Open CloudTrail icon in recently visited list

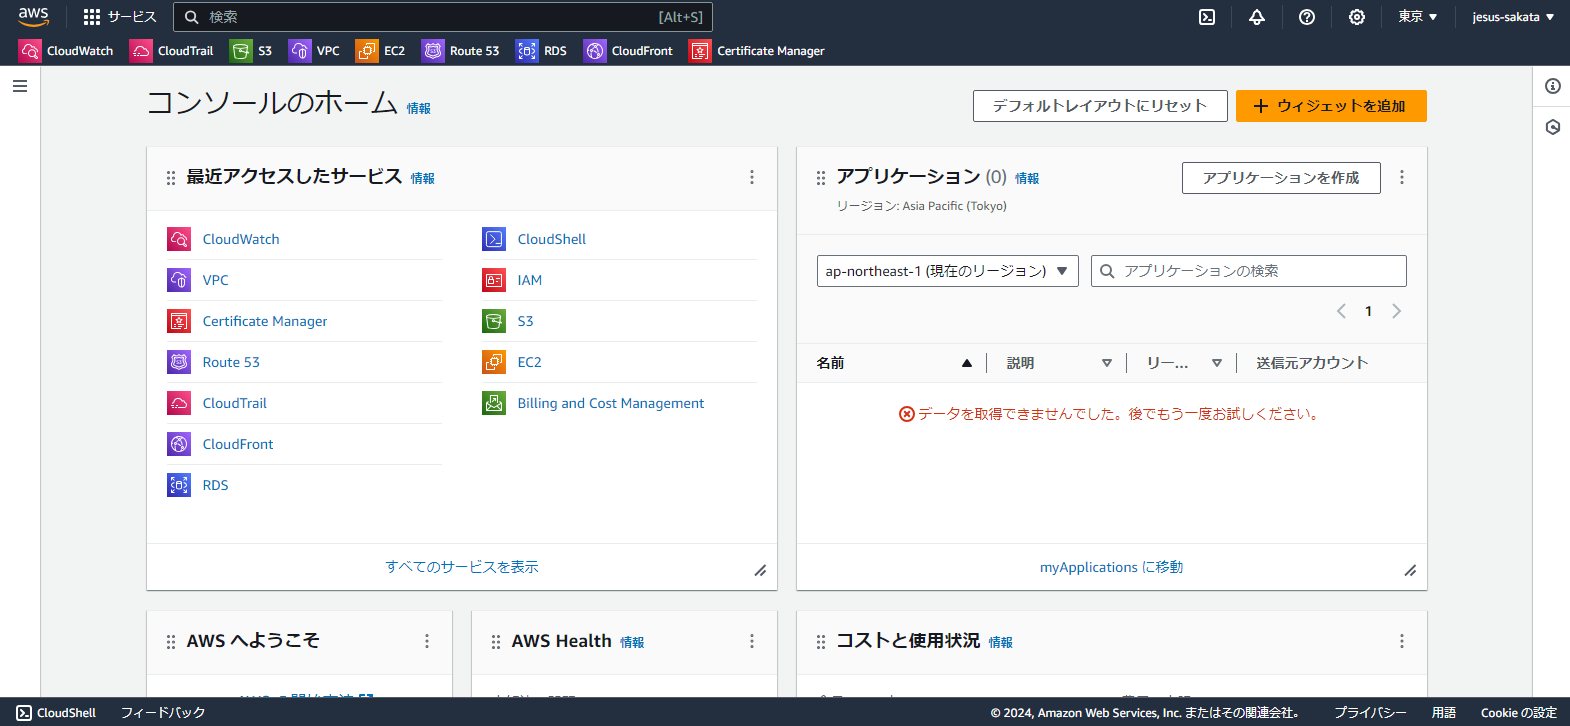[179, 403]
